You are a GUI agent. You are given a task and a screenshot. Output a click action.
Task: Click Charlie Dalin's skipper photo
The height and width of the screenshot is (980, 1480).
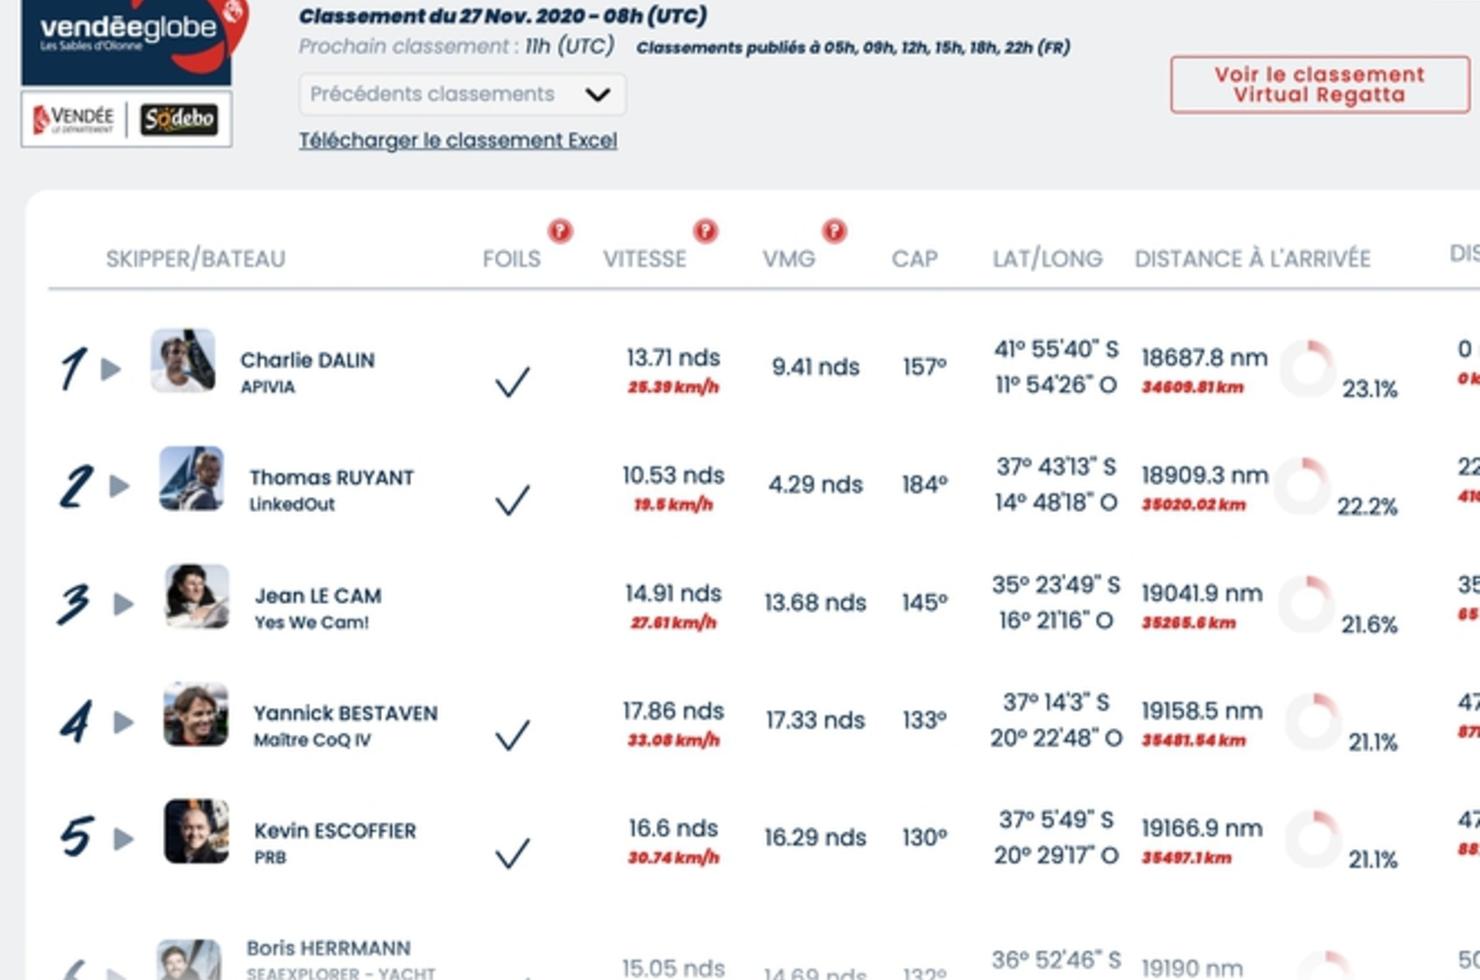pyautogui.click(x=183, y=360)
